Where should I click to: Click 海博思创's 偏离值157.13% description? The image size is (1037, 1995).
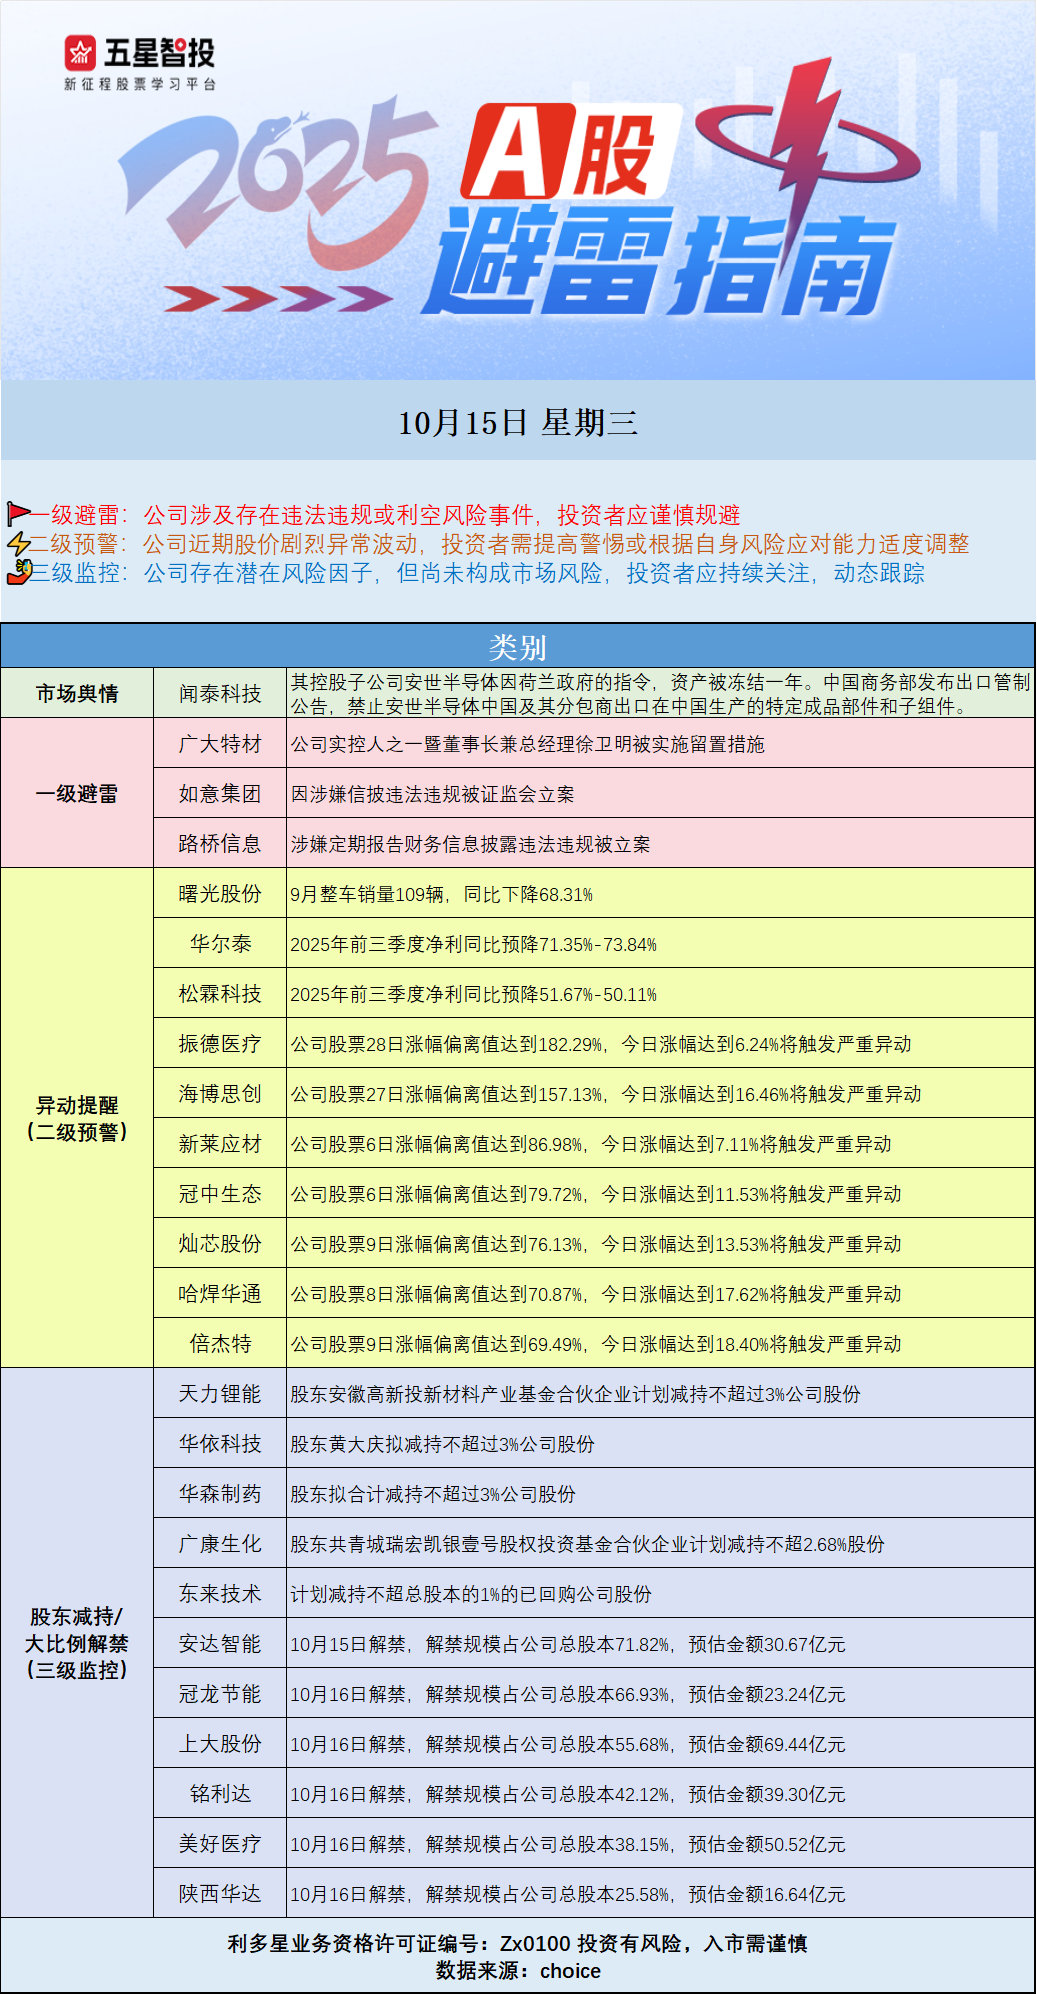[x=606, y=1095]
